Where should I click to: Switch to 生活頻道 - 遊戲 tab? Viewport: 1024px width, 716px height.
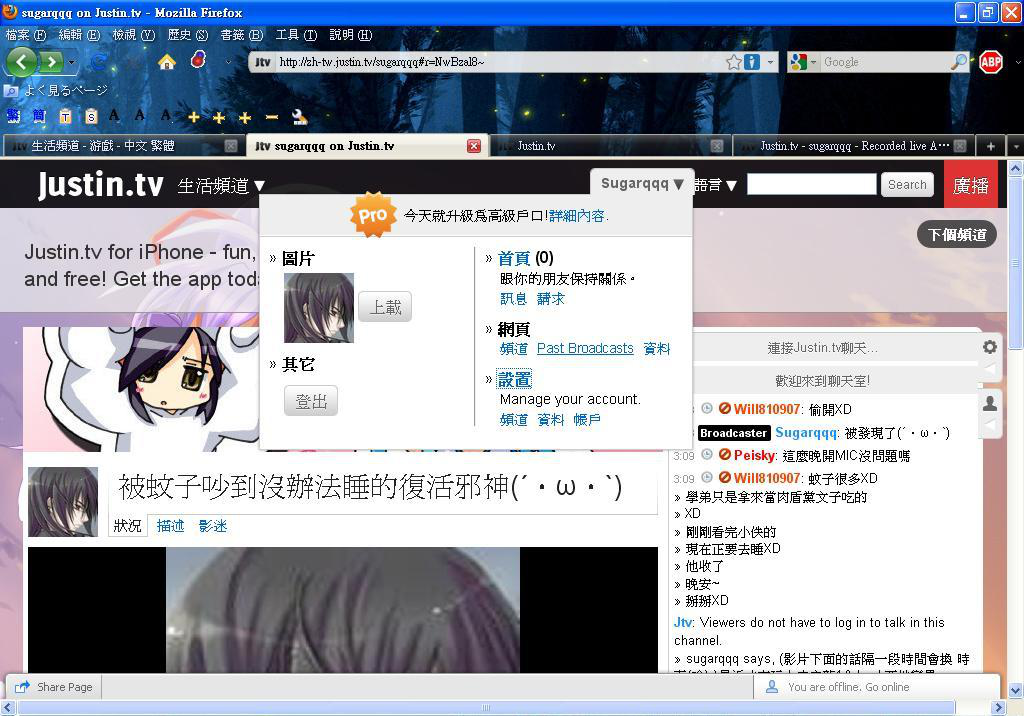pyautogui.click(x=122, y=146)
